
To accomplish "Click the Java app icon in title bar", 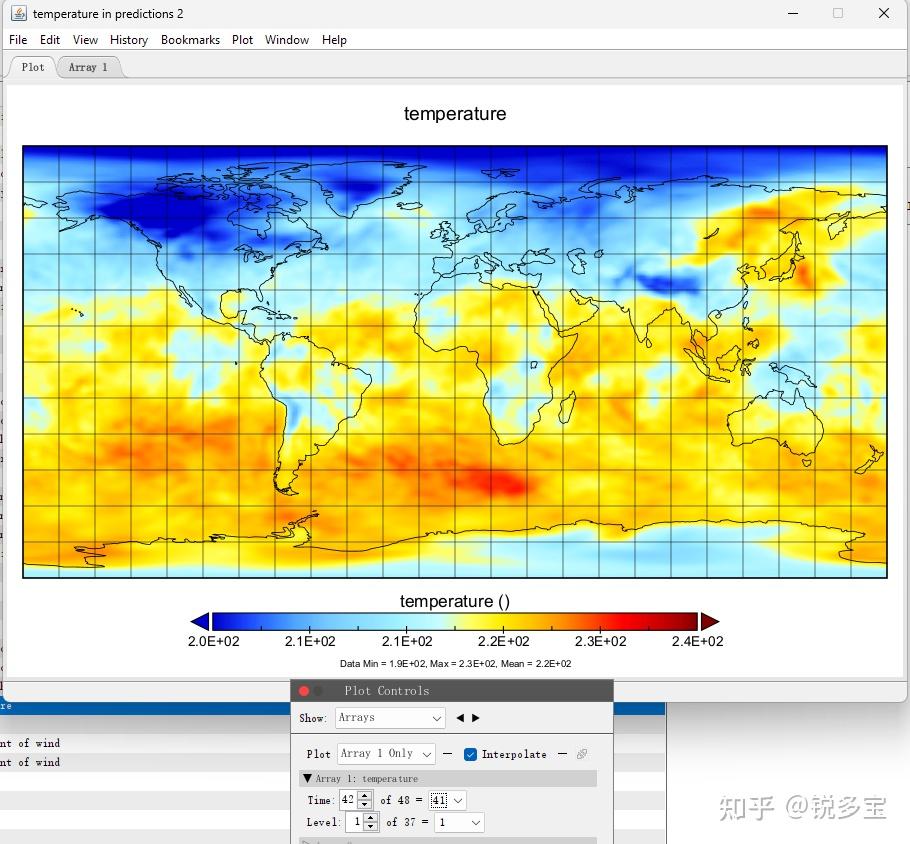I will 18,13.
